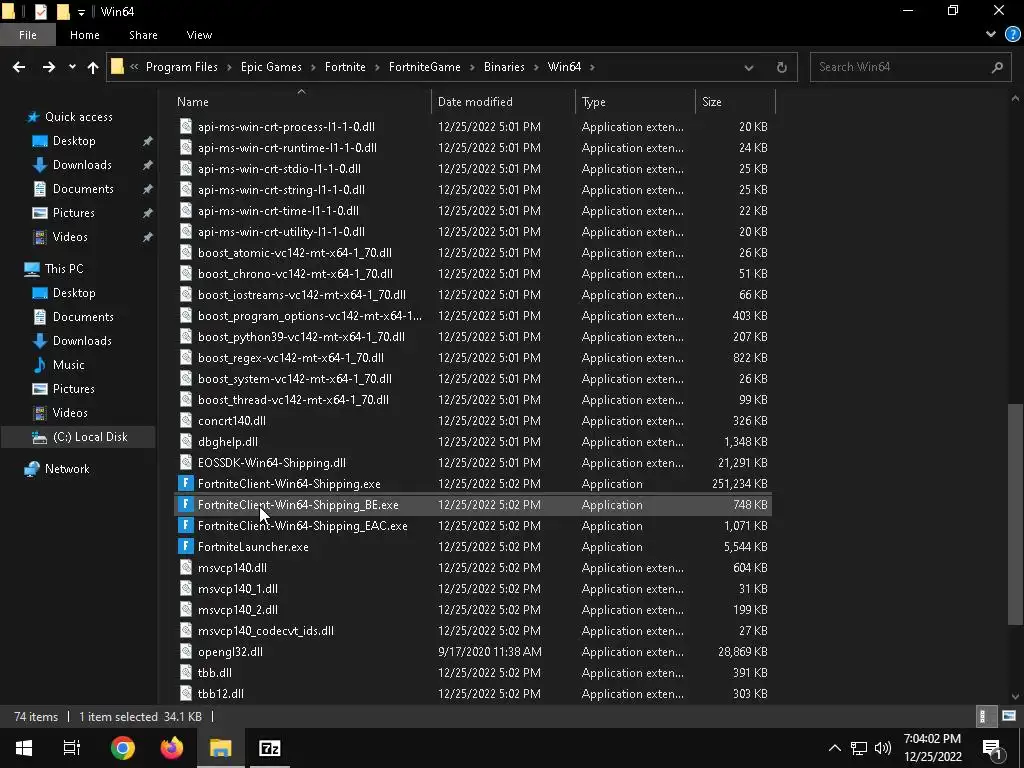
Task: Click the volume speaker tray icon
Action: pyautogui.click(x=882, y=748)
